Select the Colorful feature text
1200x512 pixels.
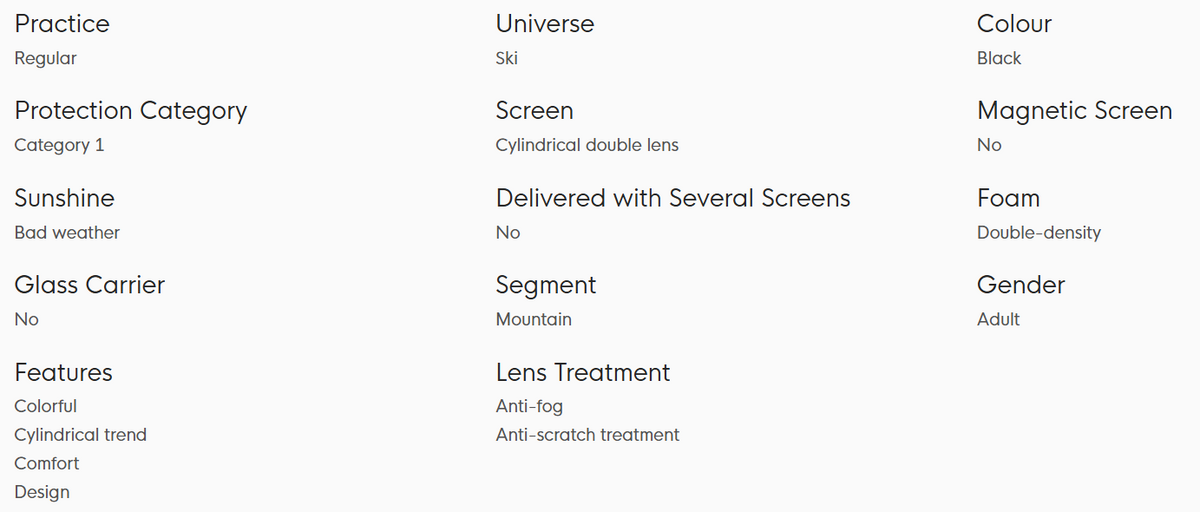pyautogui.click(x=45, y=406)
